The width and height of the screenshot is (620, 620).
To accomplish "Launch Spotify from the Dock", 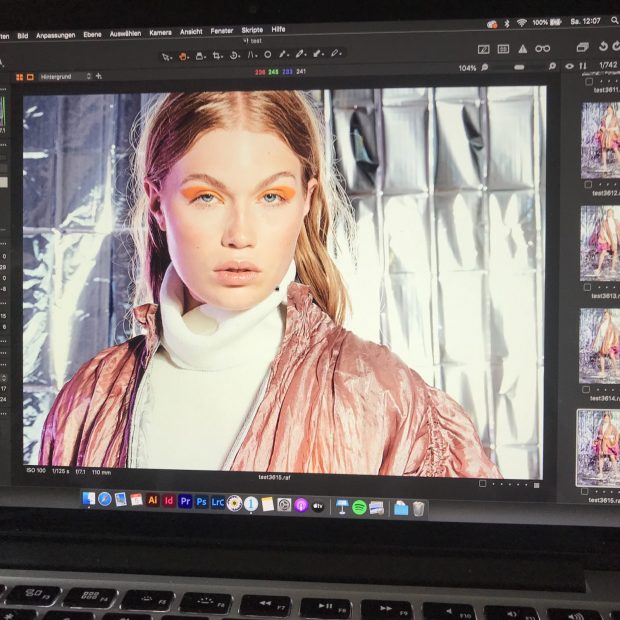I will pos(359,507).
